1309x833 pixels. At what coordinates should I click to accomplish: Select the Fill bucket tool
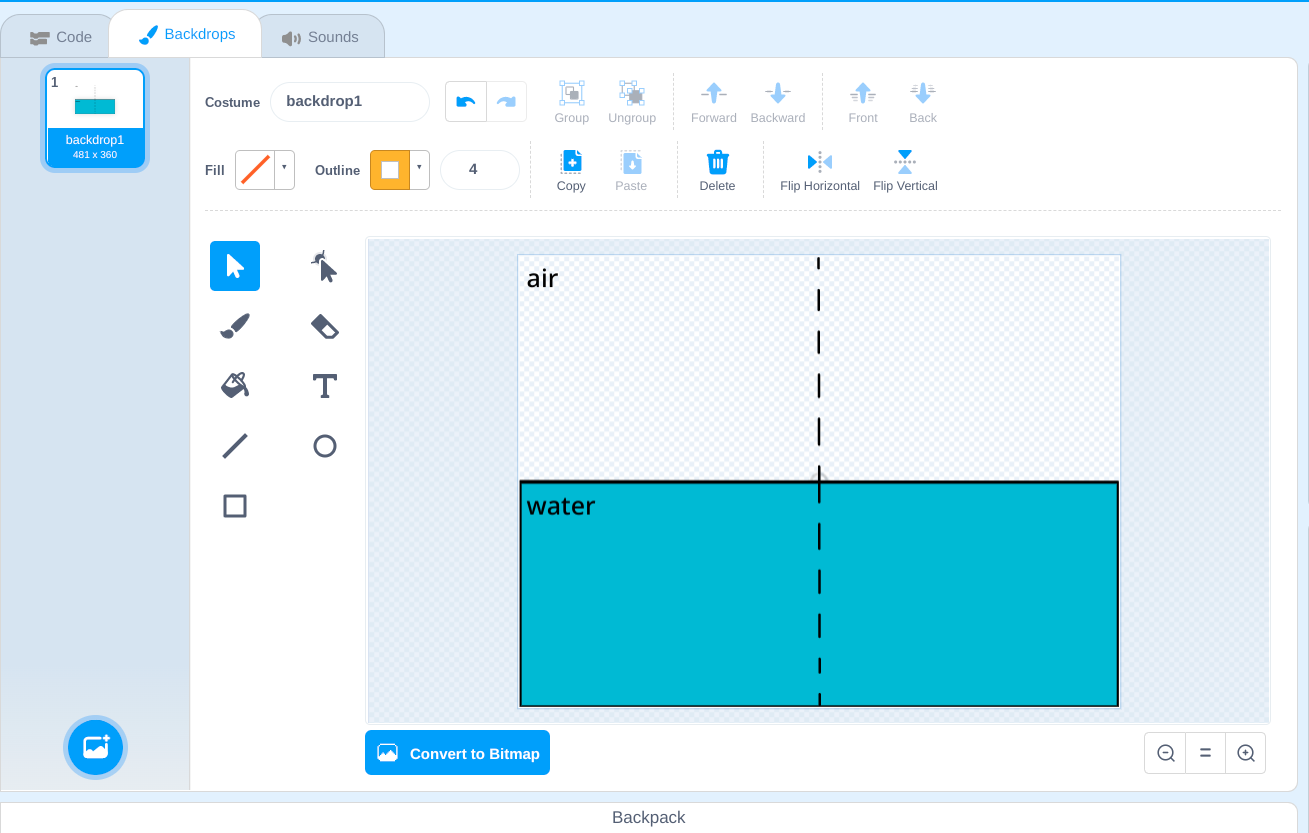click(235, 386)
